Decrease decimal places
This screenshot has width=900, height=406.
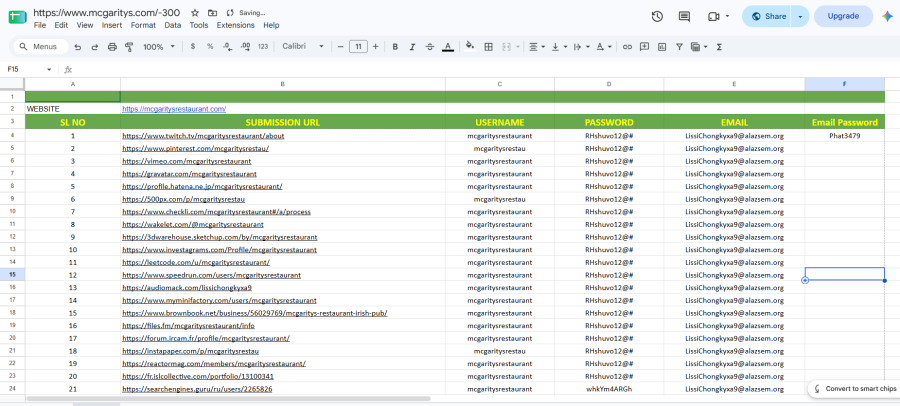click(x=227, y=47)
